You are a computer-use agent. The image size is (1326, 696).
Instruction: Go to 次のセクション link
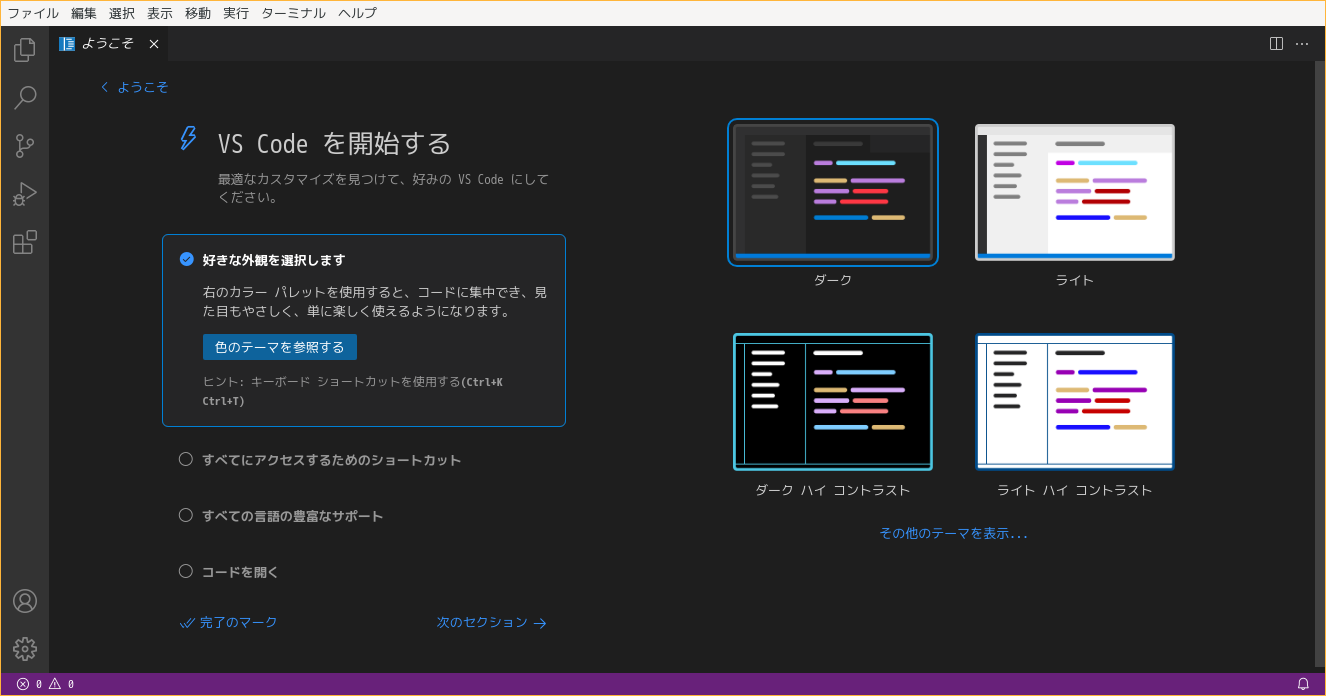click(492, 622)
